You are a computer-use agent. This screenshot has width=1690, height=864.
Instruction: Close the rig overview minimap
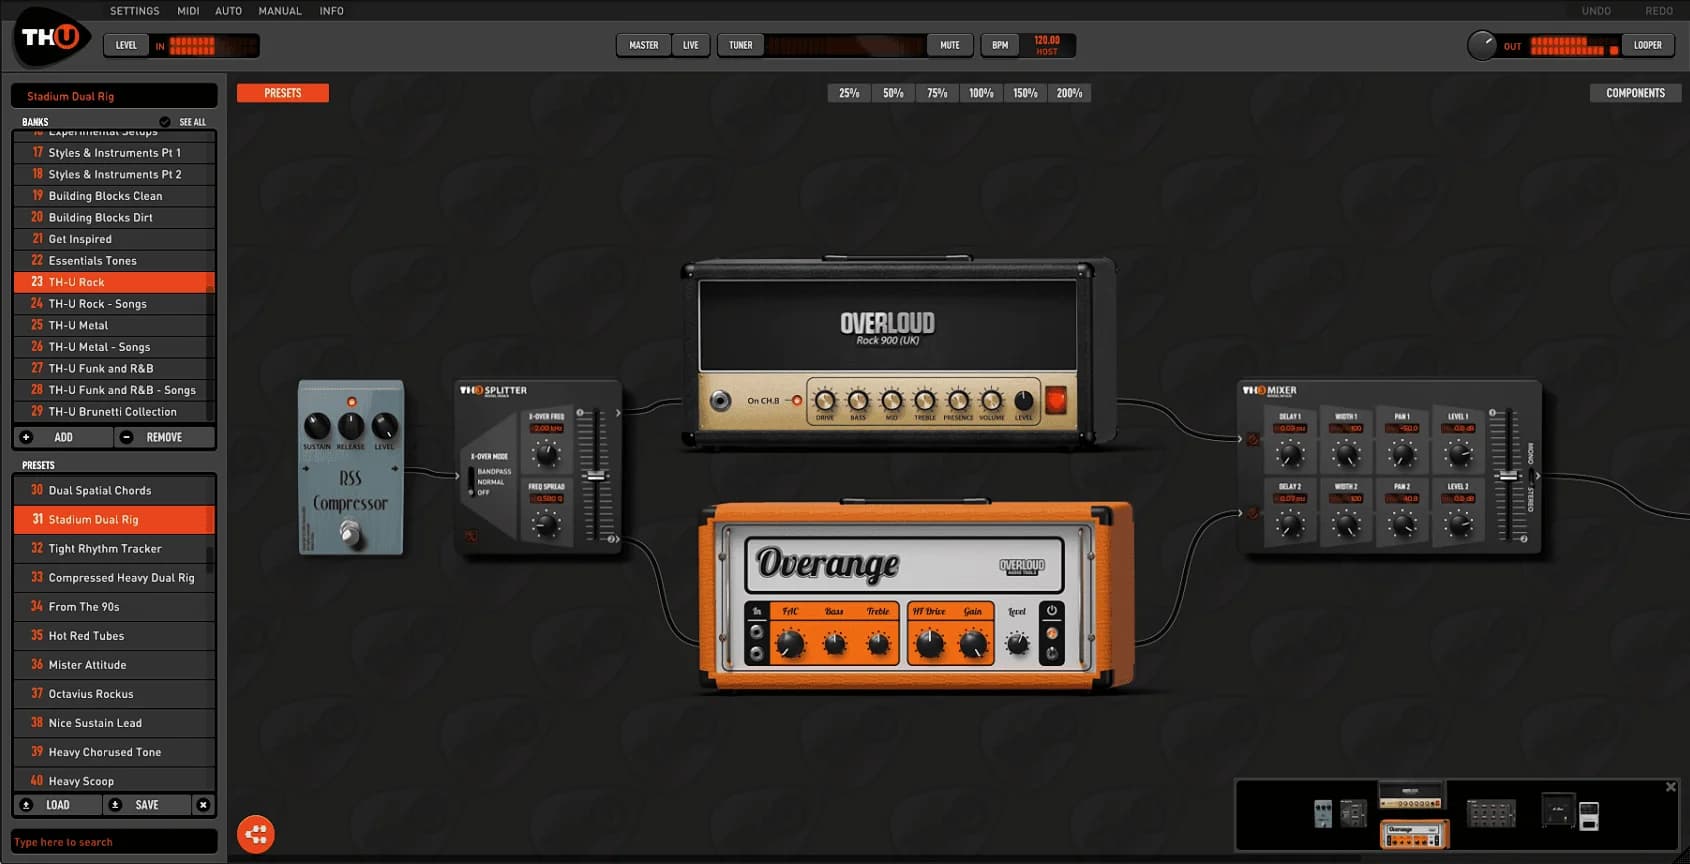1670,787
